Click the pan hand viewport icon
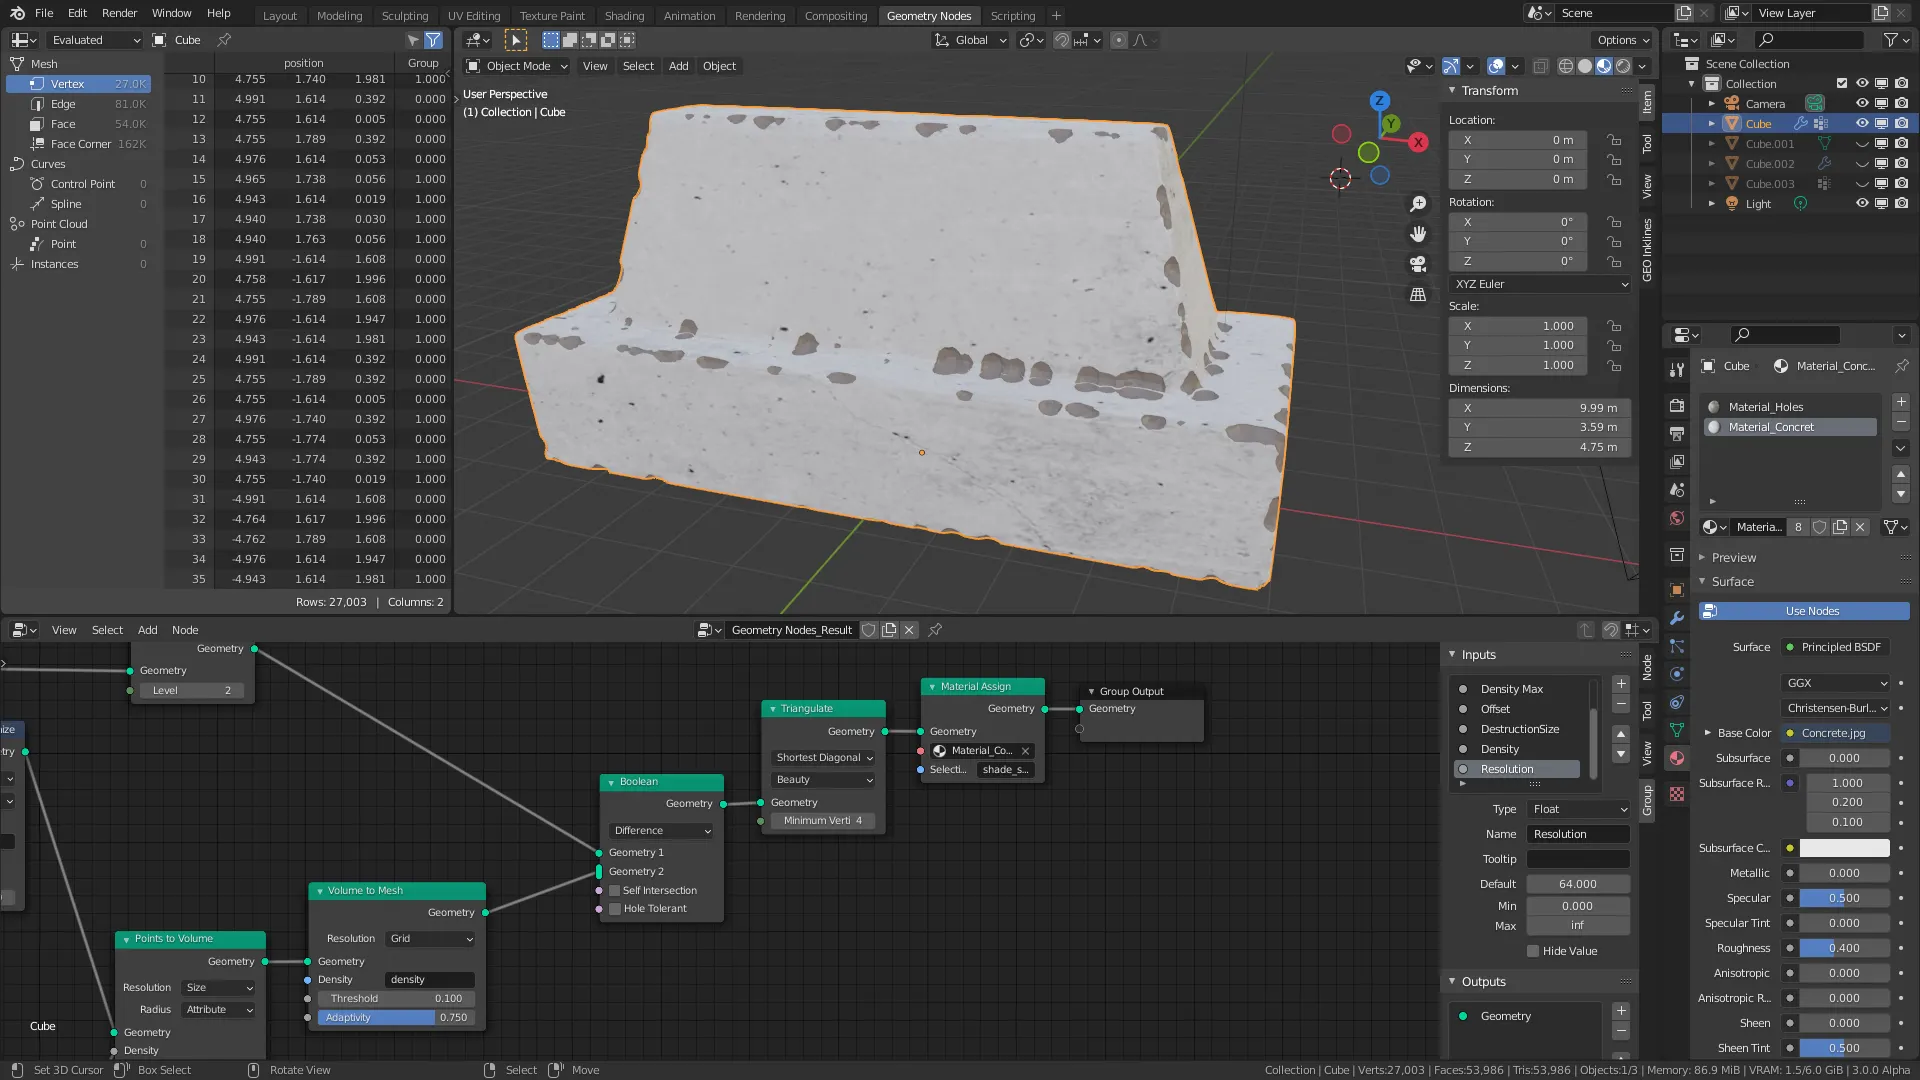 click(1418, 234)
